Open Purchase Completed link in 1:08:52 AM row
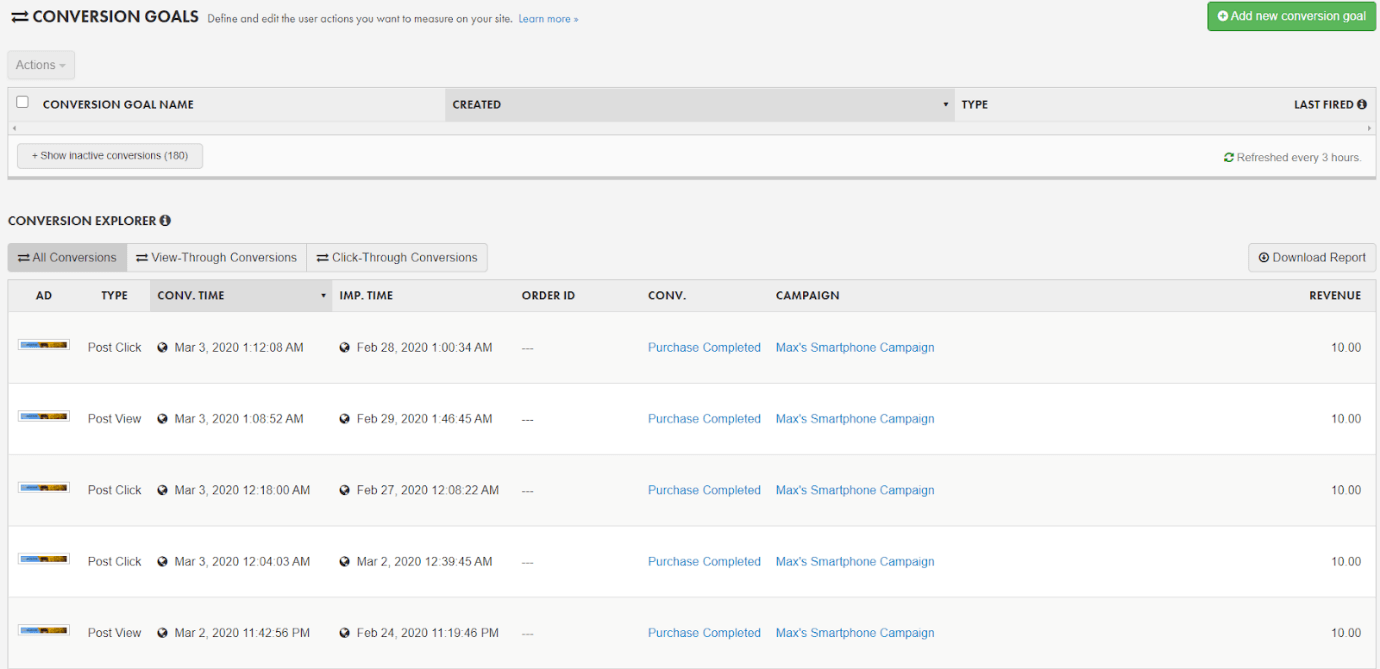1380x669 pixels. point(704,419)
